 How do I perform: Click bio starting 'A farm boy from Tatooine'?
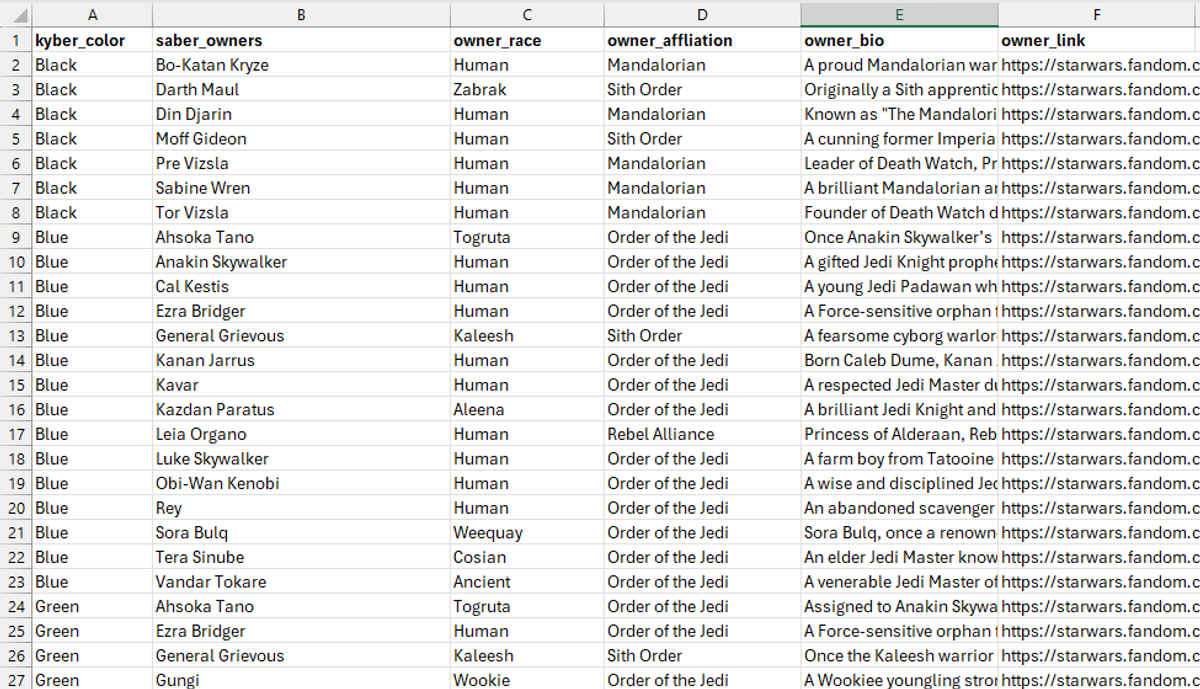pos(899,459)
